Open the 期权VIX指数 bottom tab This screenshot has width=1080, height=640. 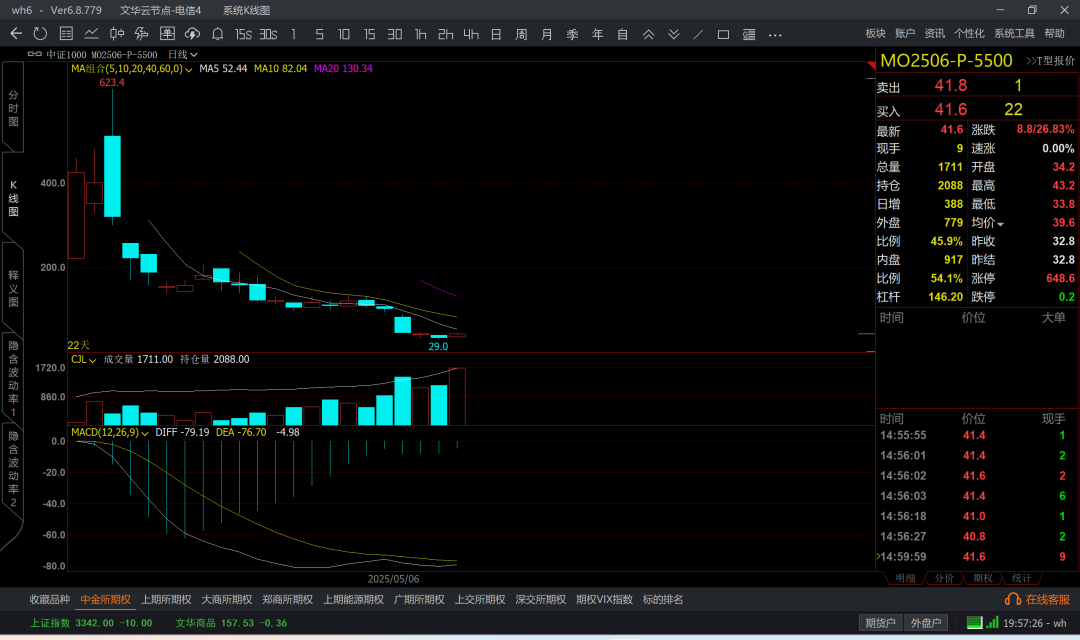point(604,599)
